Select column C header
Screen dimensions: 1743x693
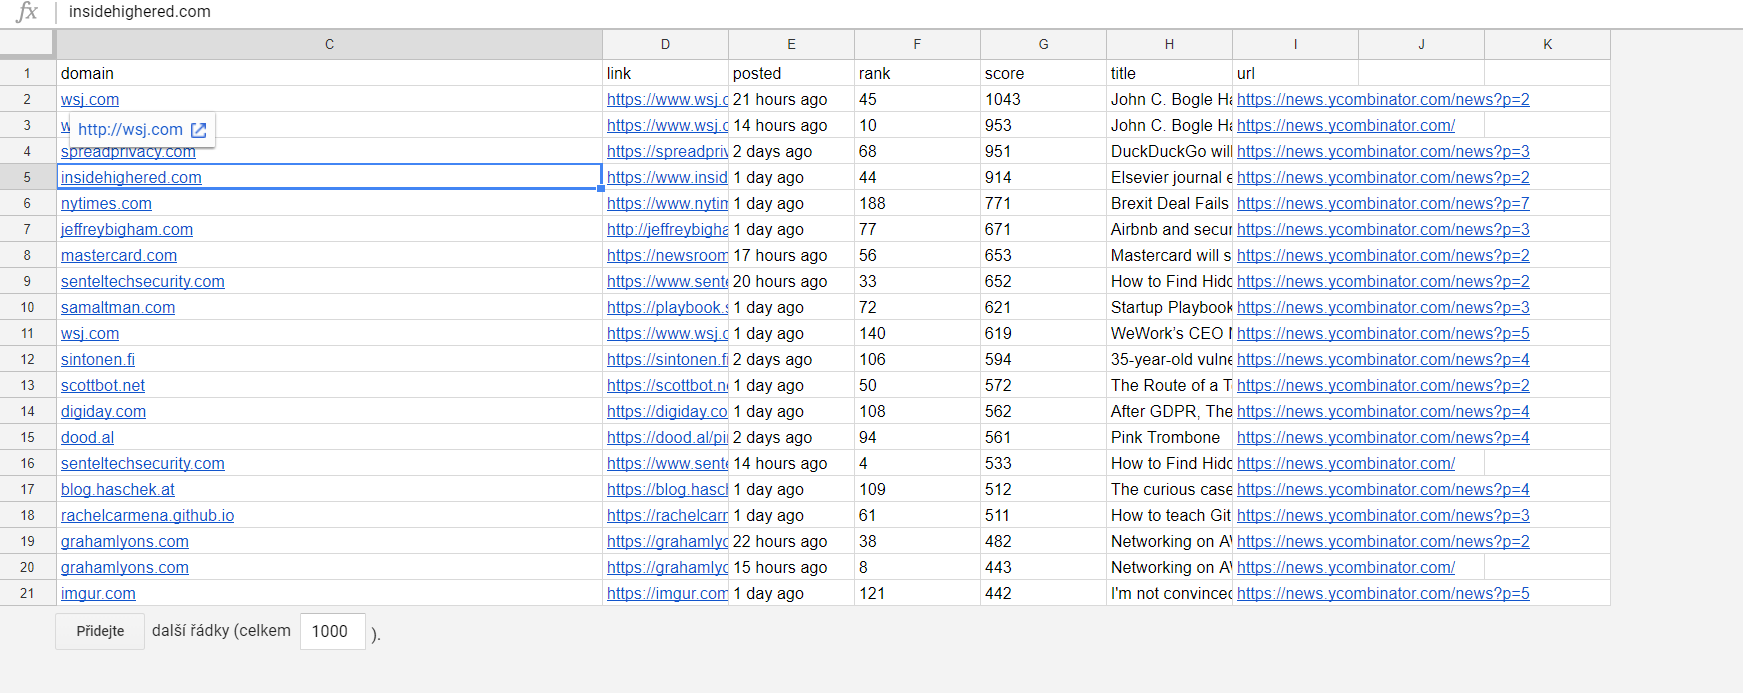point(329,44)
